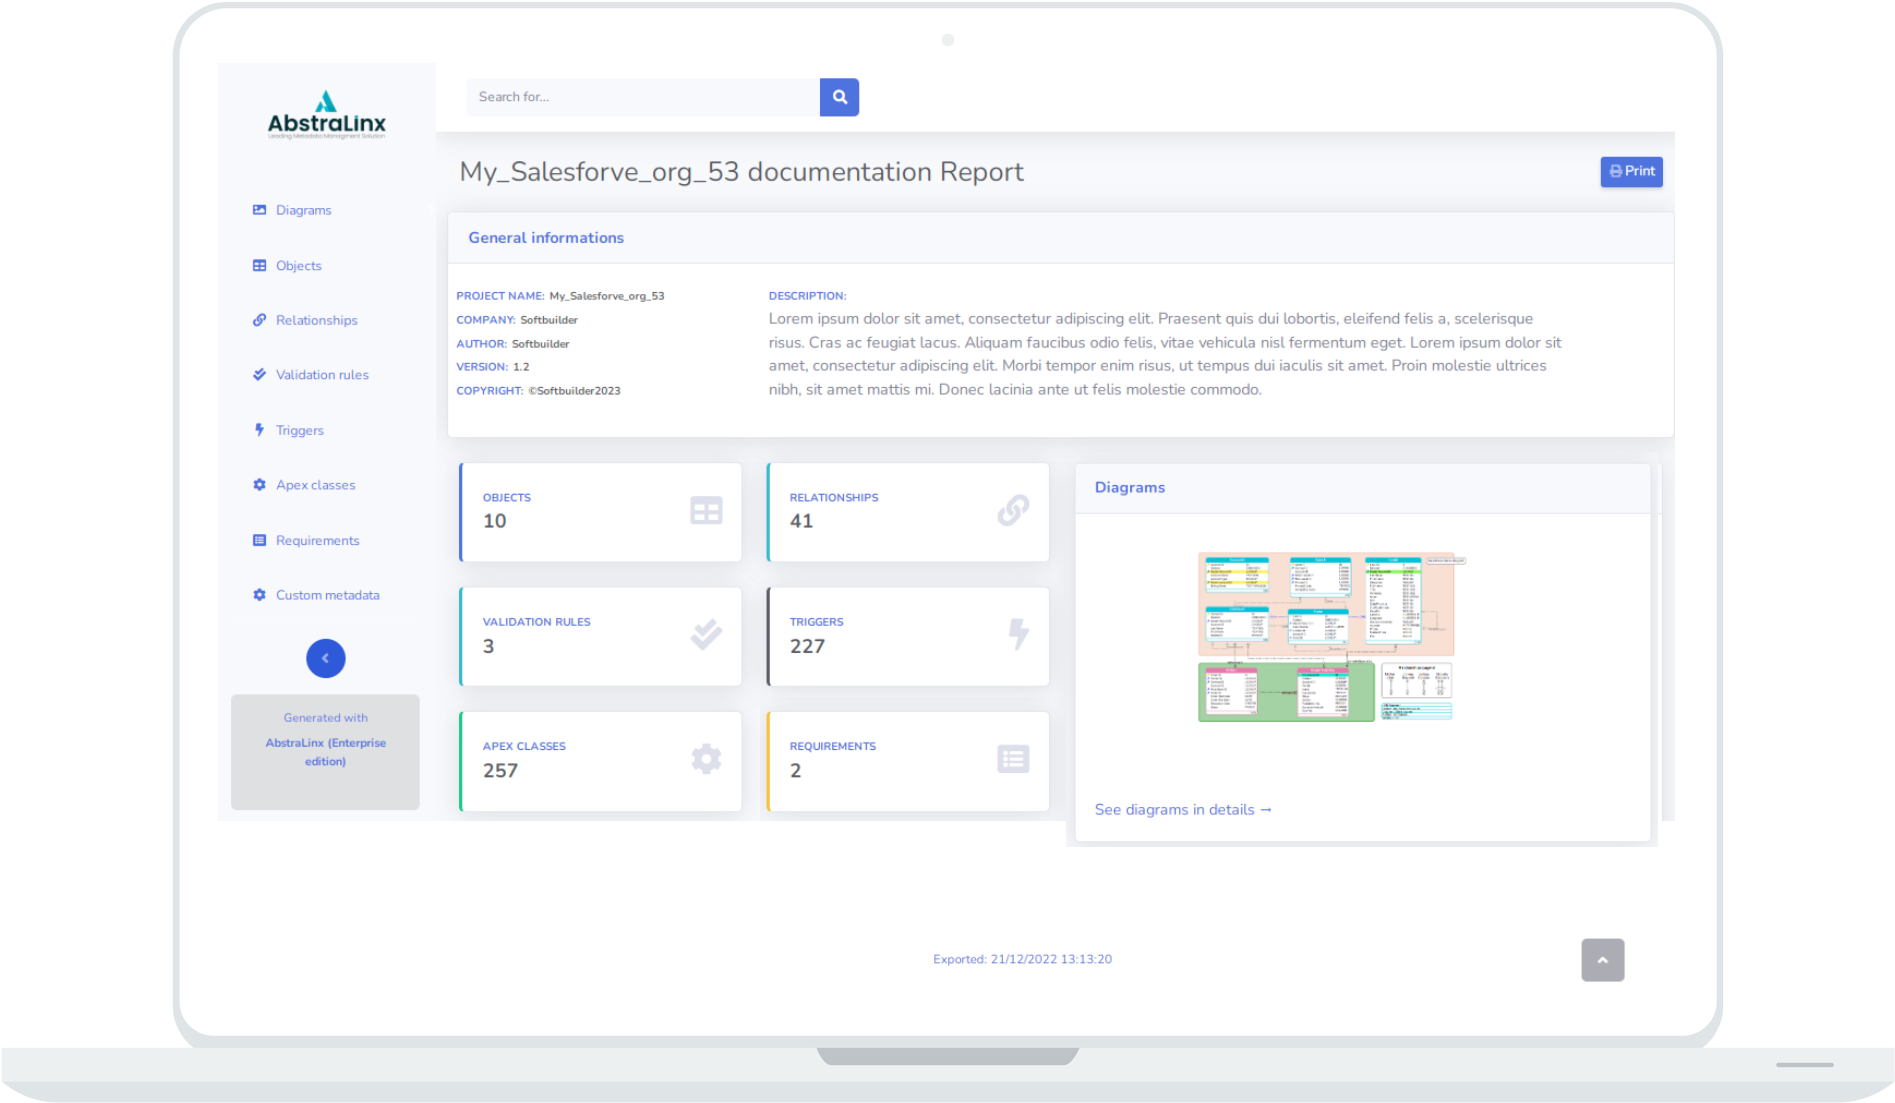Click the Company value Softbuilder
The height and width of the screenshot is (1103, 1895).
[549, 320]
